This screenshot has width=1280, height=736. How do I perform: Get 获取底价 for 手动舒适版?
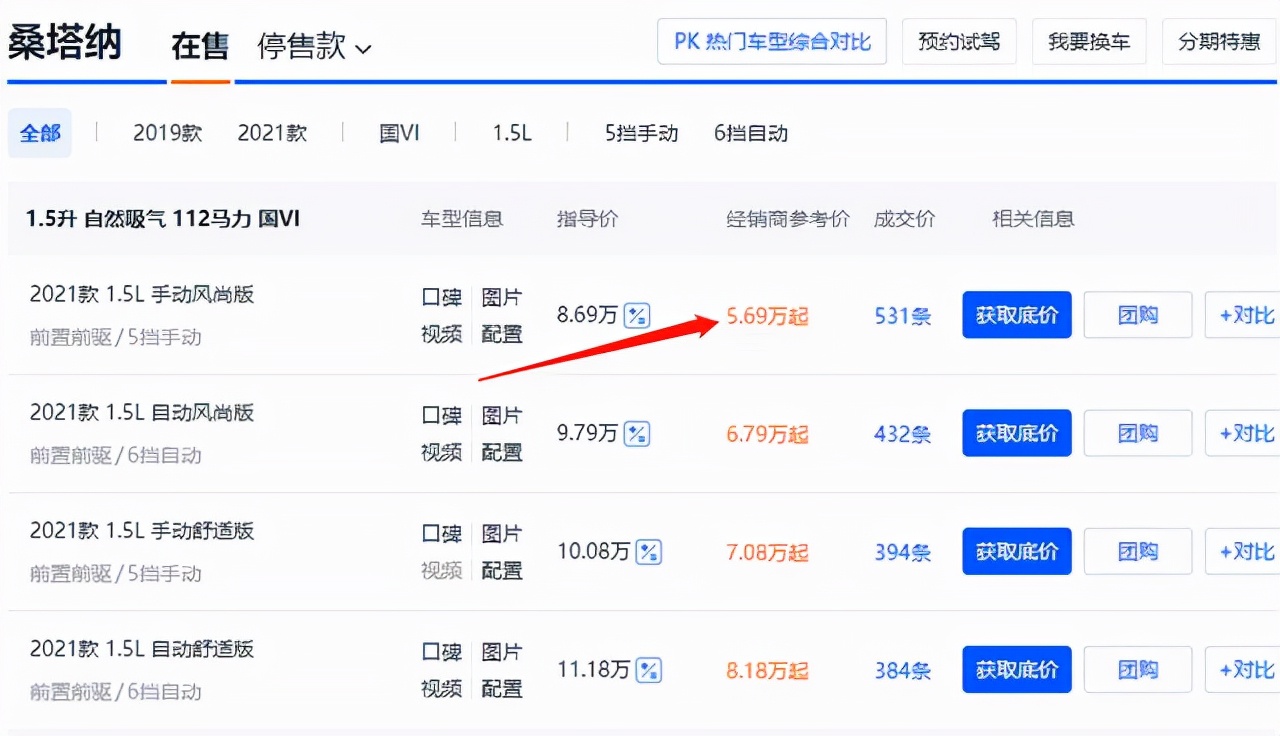click(1017, 551)
